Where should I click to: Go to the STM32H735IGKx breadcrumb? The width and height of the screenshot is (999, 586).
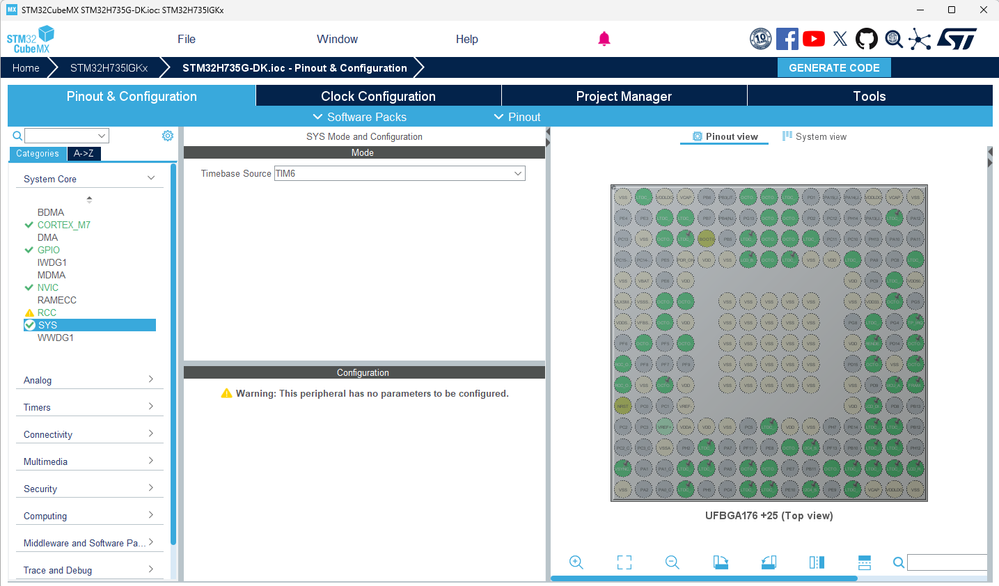109,68
